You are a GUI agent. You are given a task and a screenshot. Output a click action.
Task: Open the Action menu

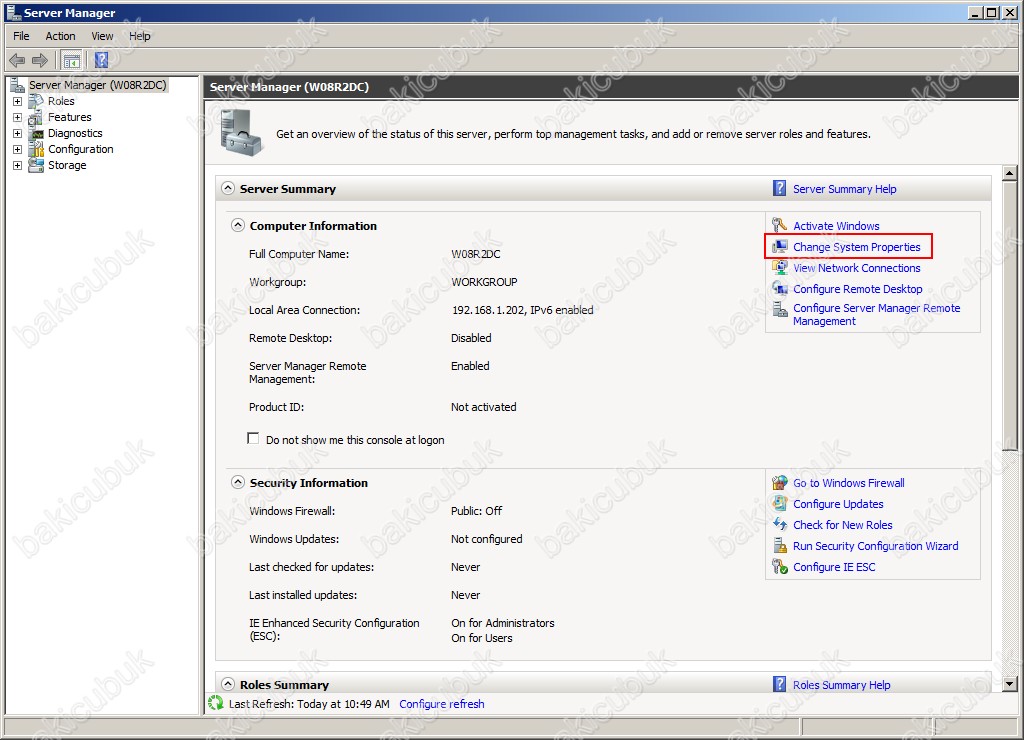coord(60,36)
